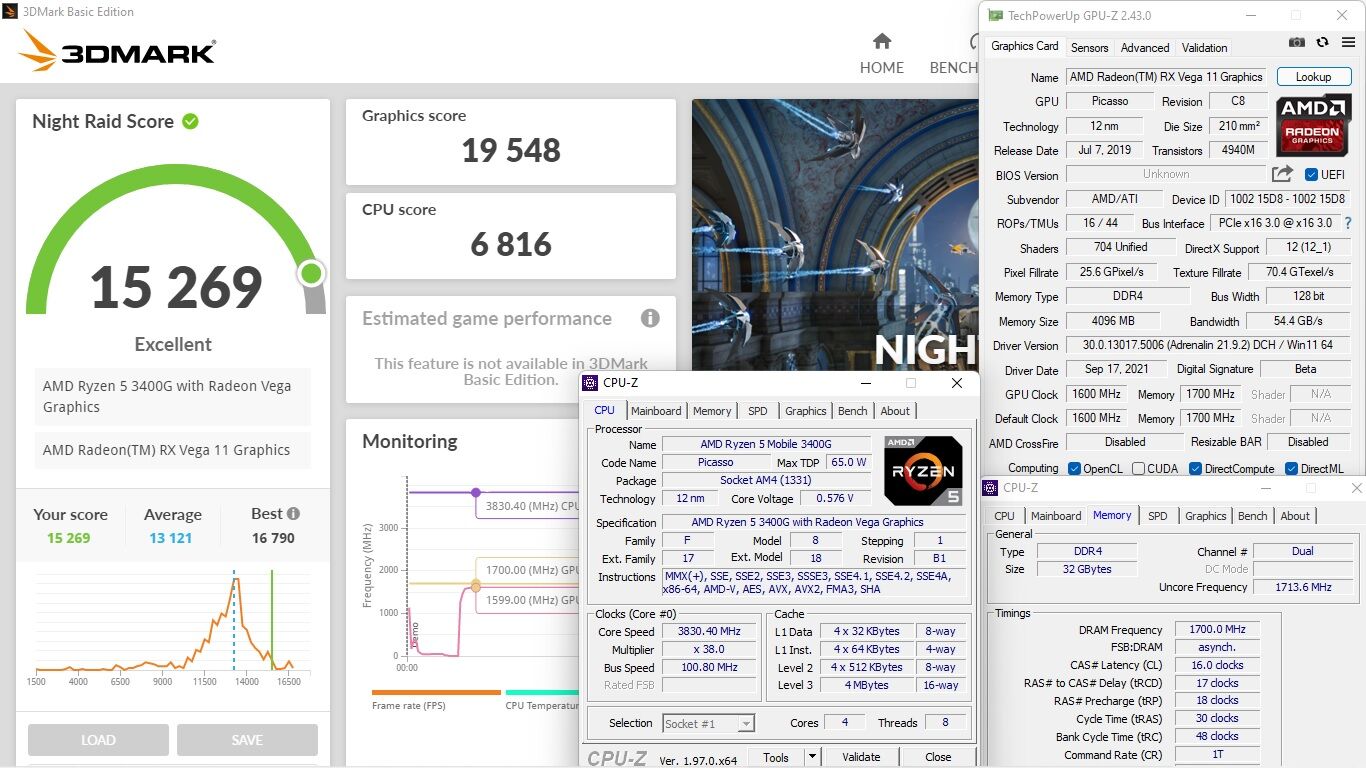Open the Bench tab in CPU-Z Memory window
Screen dimensions: 1366x768
click(x=1253, y=516)
